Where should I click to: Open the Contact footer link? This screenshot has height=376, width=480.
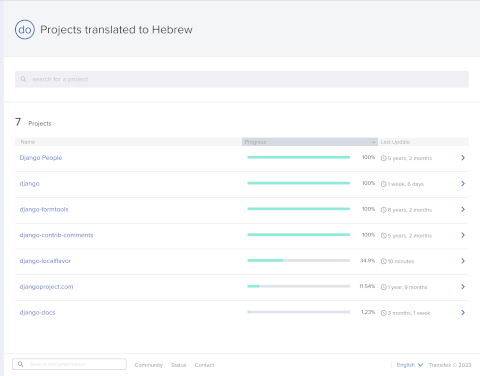(x=204, y=365)
